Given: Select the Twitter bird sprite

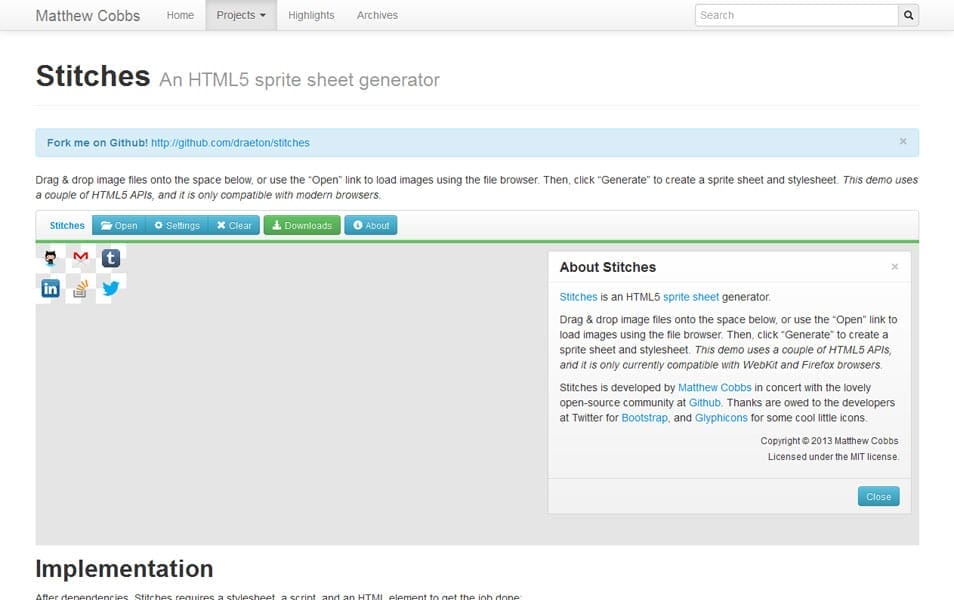Looking at the screenshot, I should (x=110, y=288).
